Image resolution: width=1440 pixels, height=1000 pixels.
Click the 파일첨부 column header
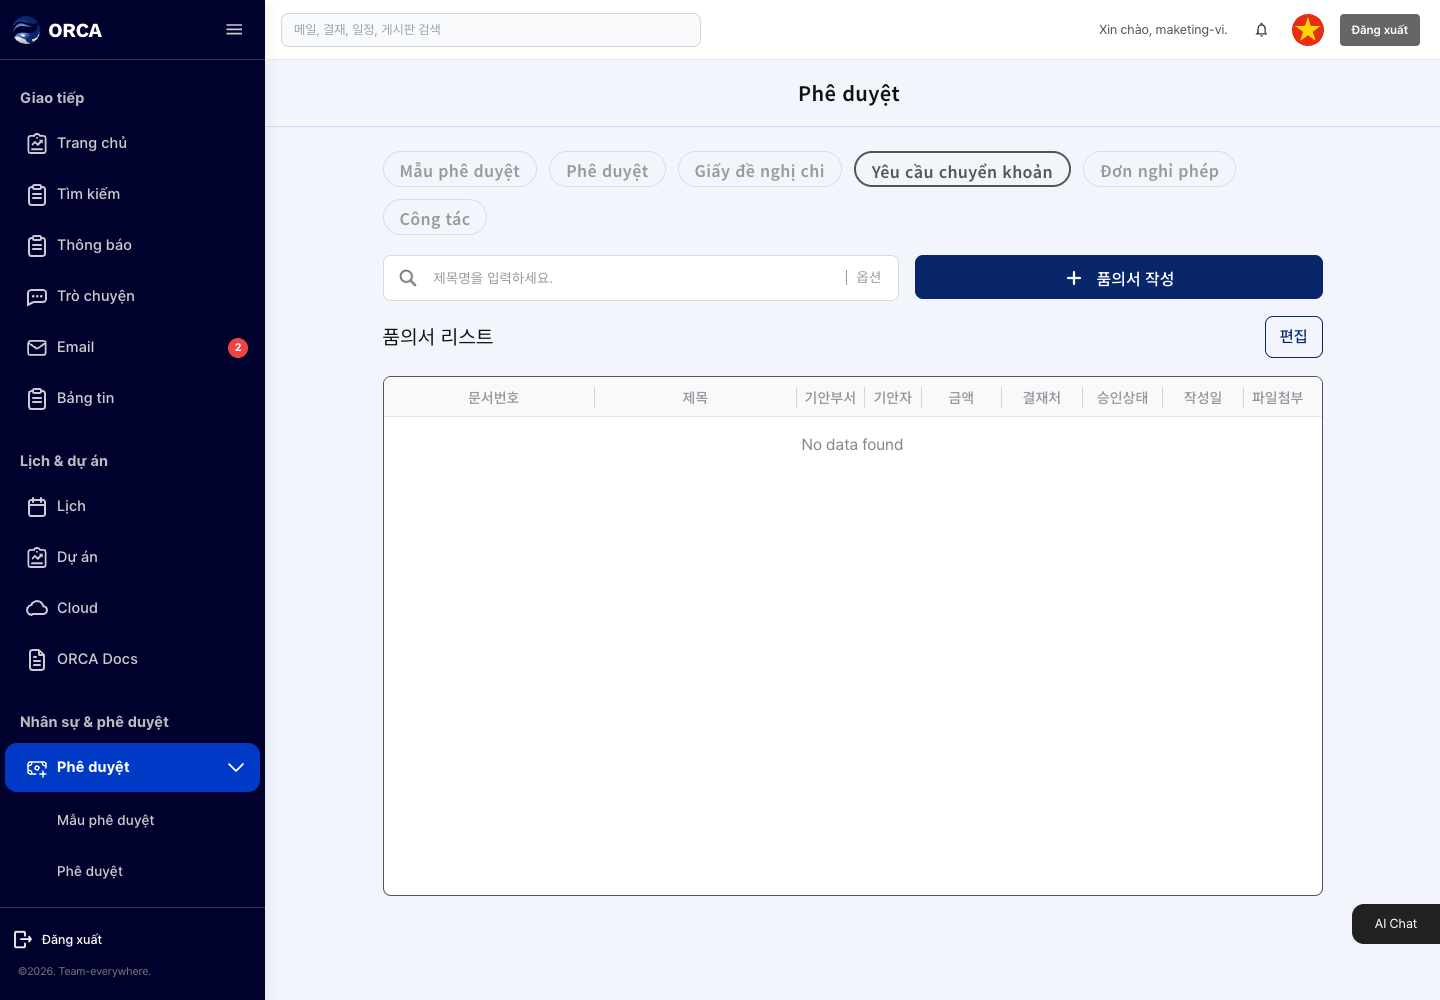coord(1278,398)
